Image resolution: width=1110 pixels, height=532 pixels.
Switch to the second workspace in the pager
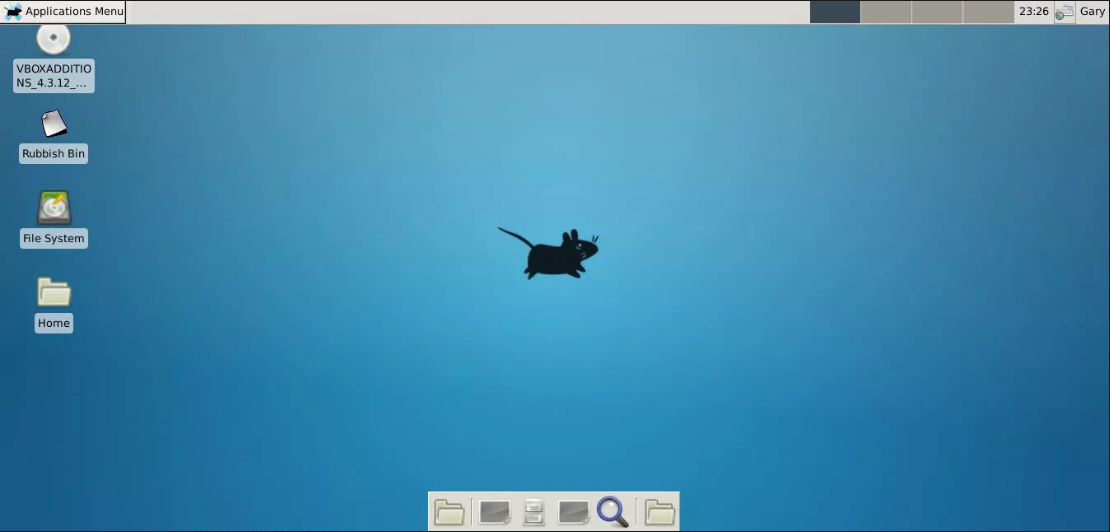886,12
